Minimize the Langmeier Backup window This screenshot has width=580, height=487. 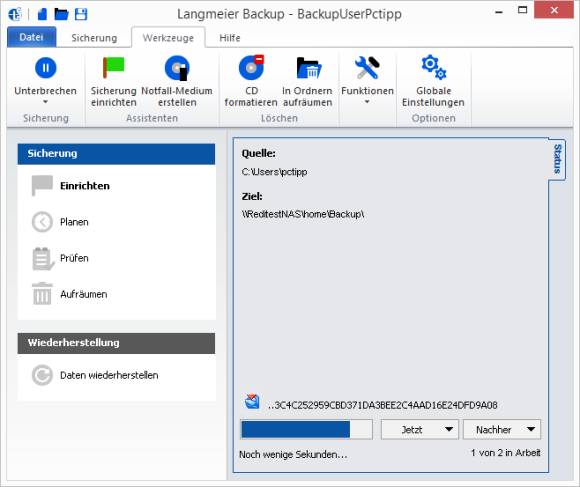click(499, 11)
